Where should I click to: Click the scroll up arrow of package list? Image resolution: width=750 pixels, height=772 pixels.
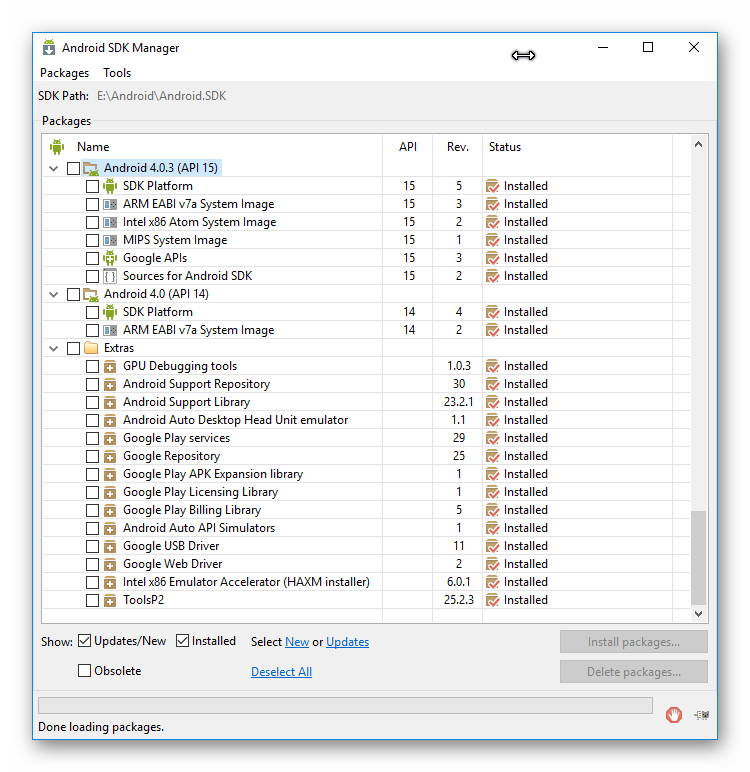coord(698,144)
